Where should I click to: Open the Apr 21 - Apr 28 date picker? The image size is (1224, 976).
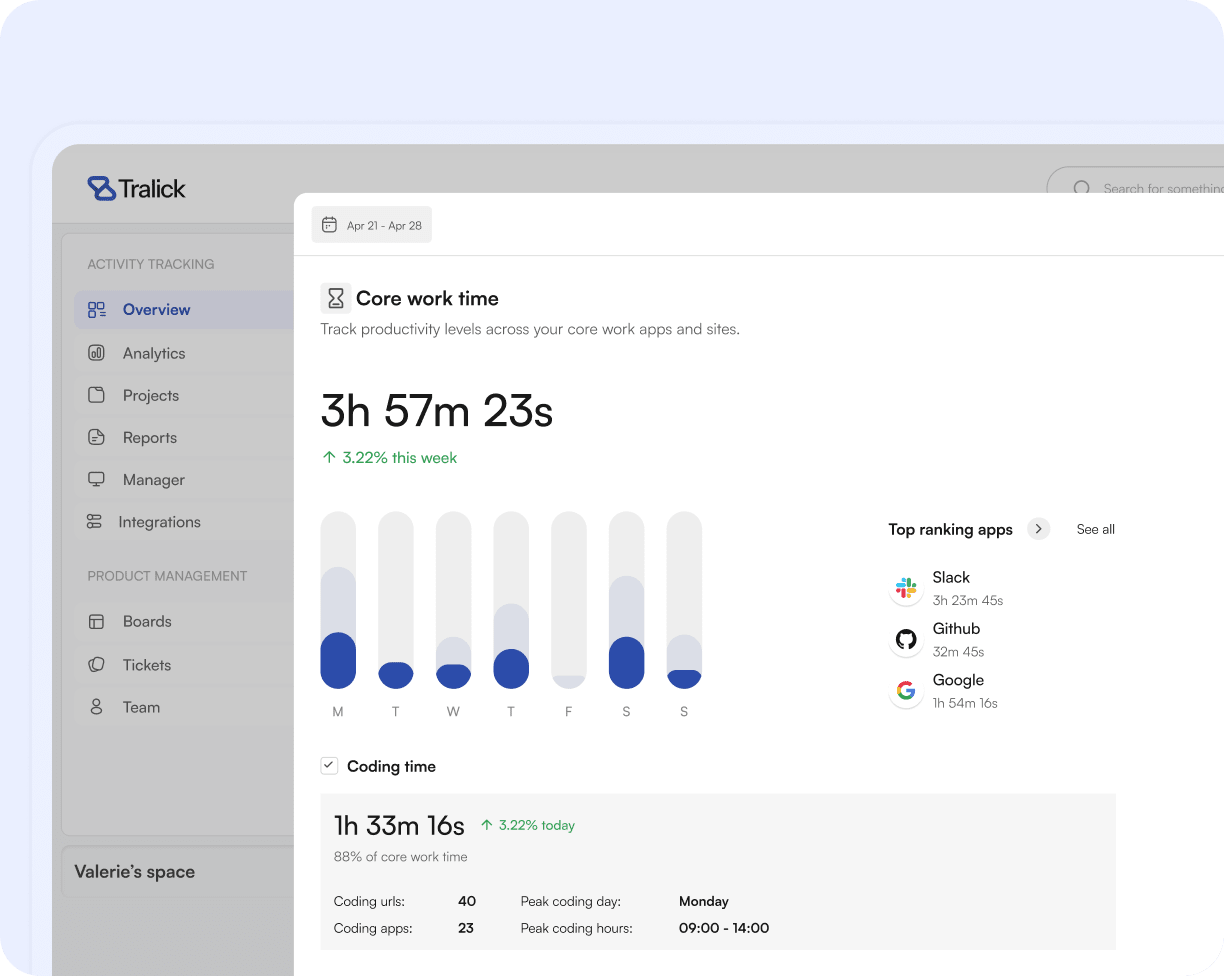(x=372, y=225)
